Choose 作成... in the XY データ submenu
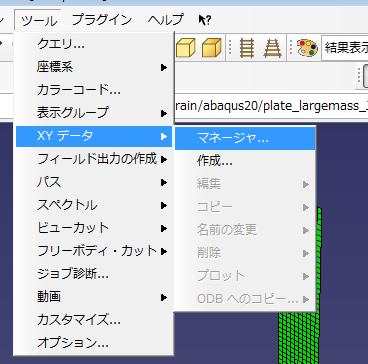The height and width of the screenshot is (364, 368). click(x=245, y=161)
